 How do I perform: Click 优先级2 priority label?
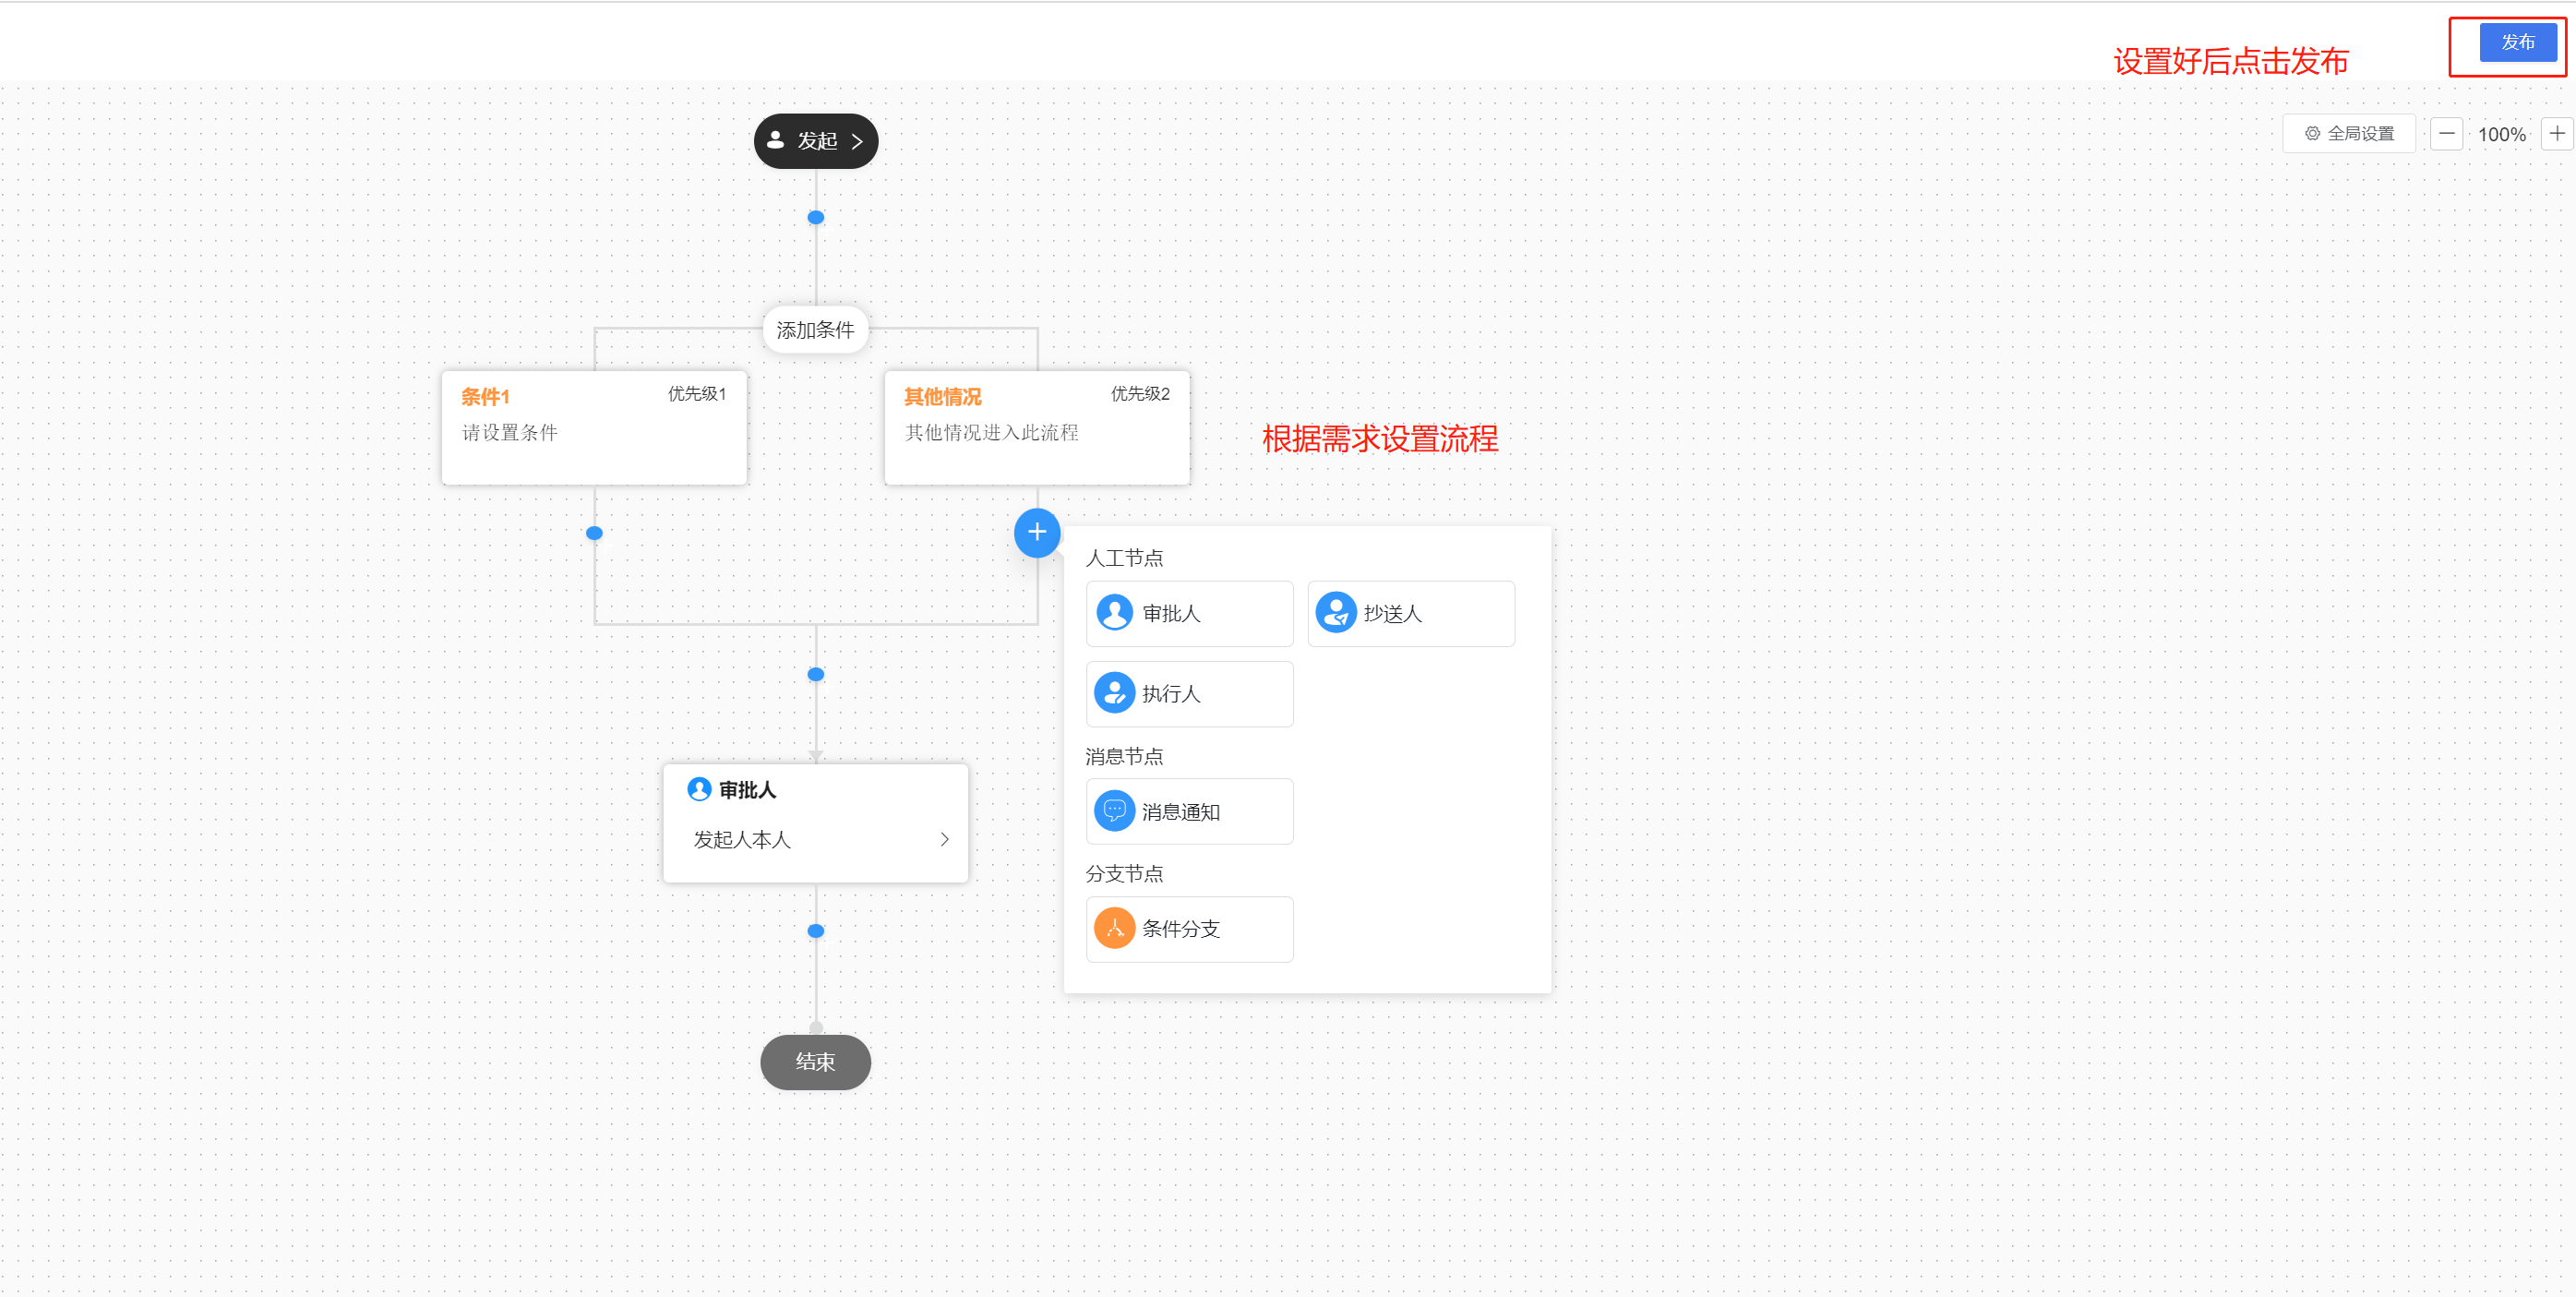pos(1140,394)
